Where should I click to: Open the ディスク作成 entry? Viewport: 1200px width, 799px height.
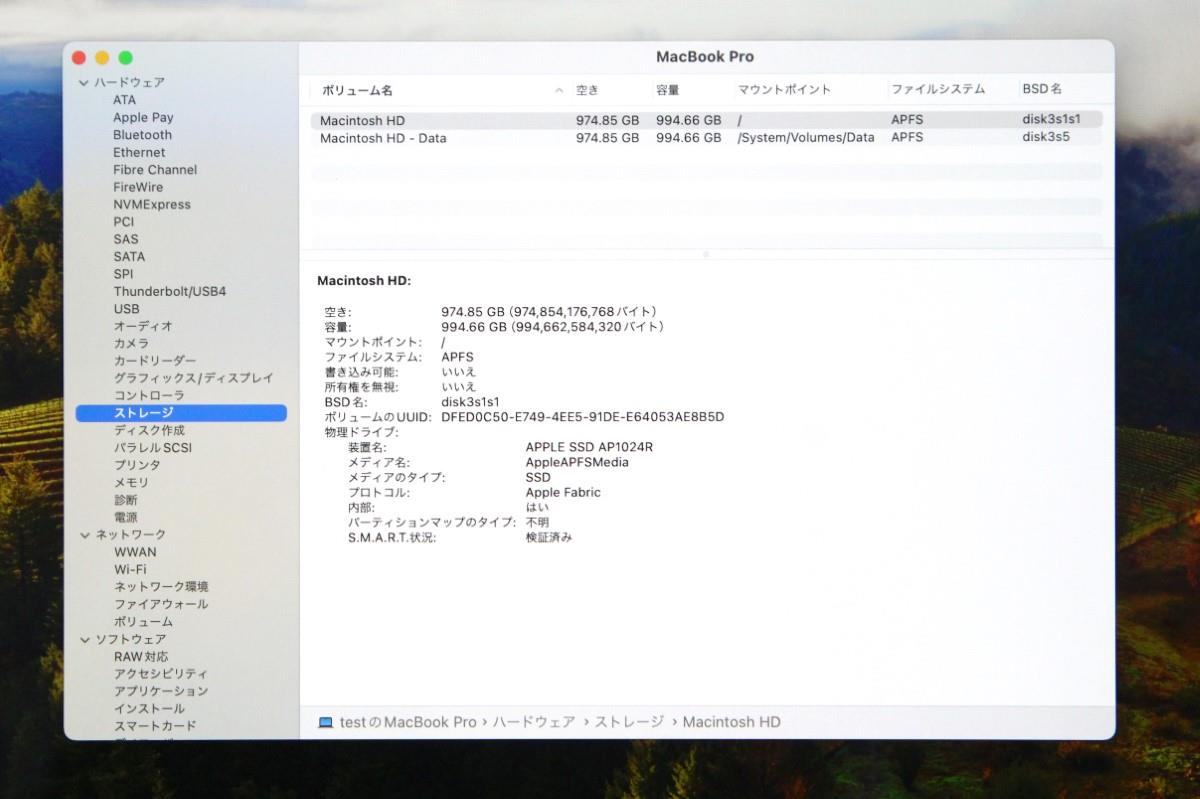(x=149, y=430)
